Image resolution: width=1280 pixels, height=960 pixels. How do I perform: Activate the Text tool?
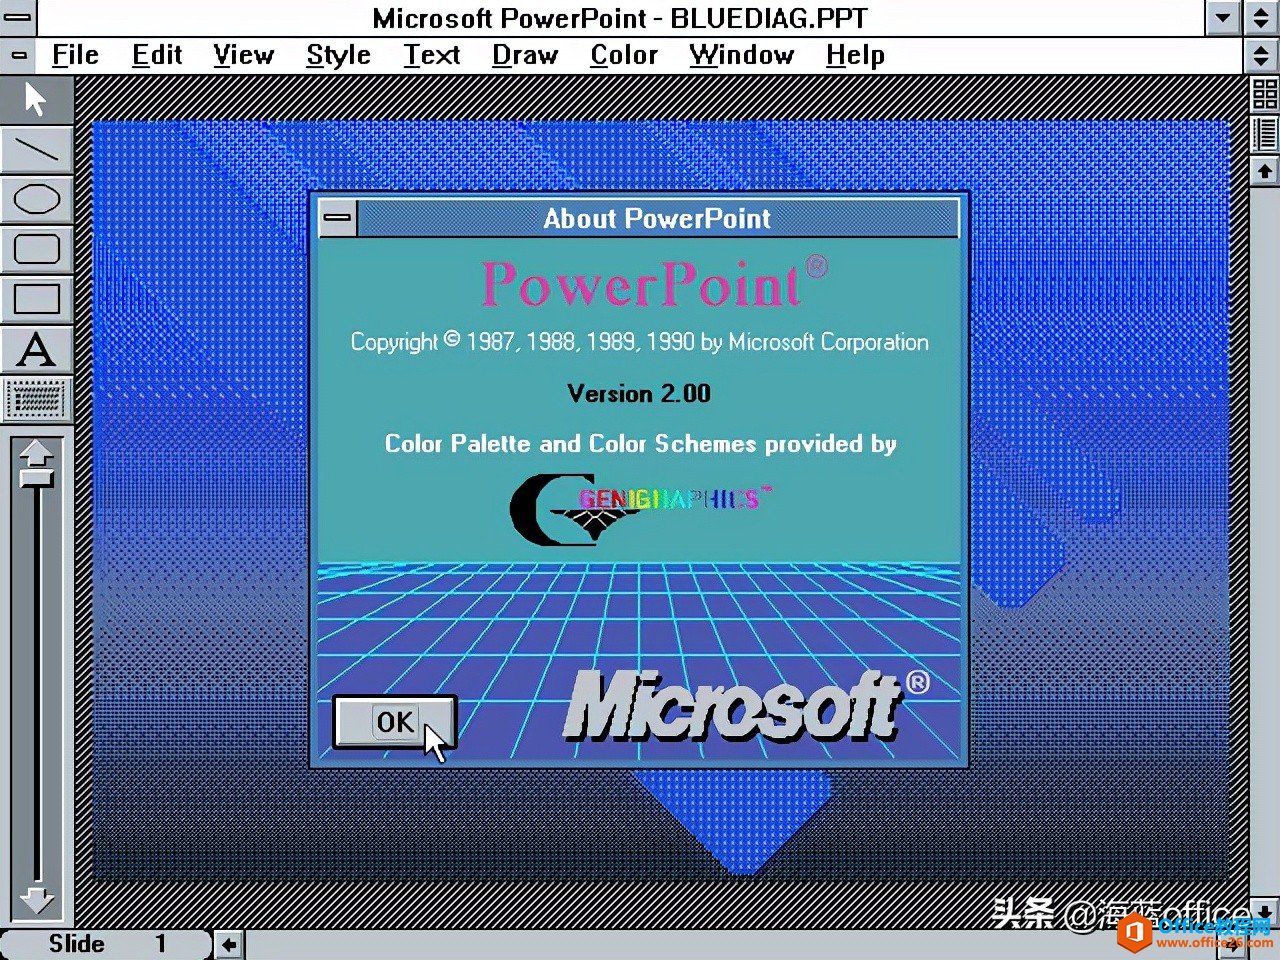pyautogui.click(x=37, y=350)
